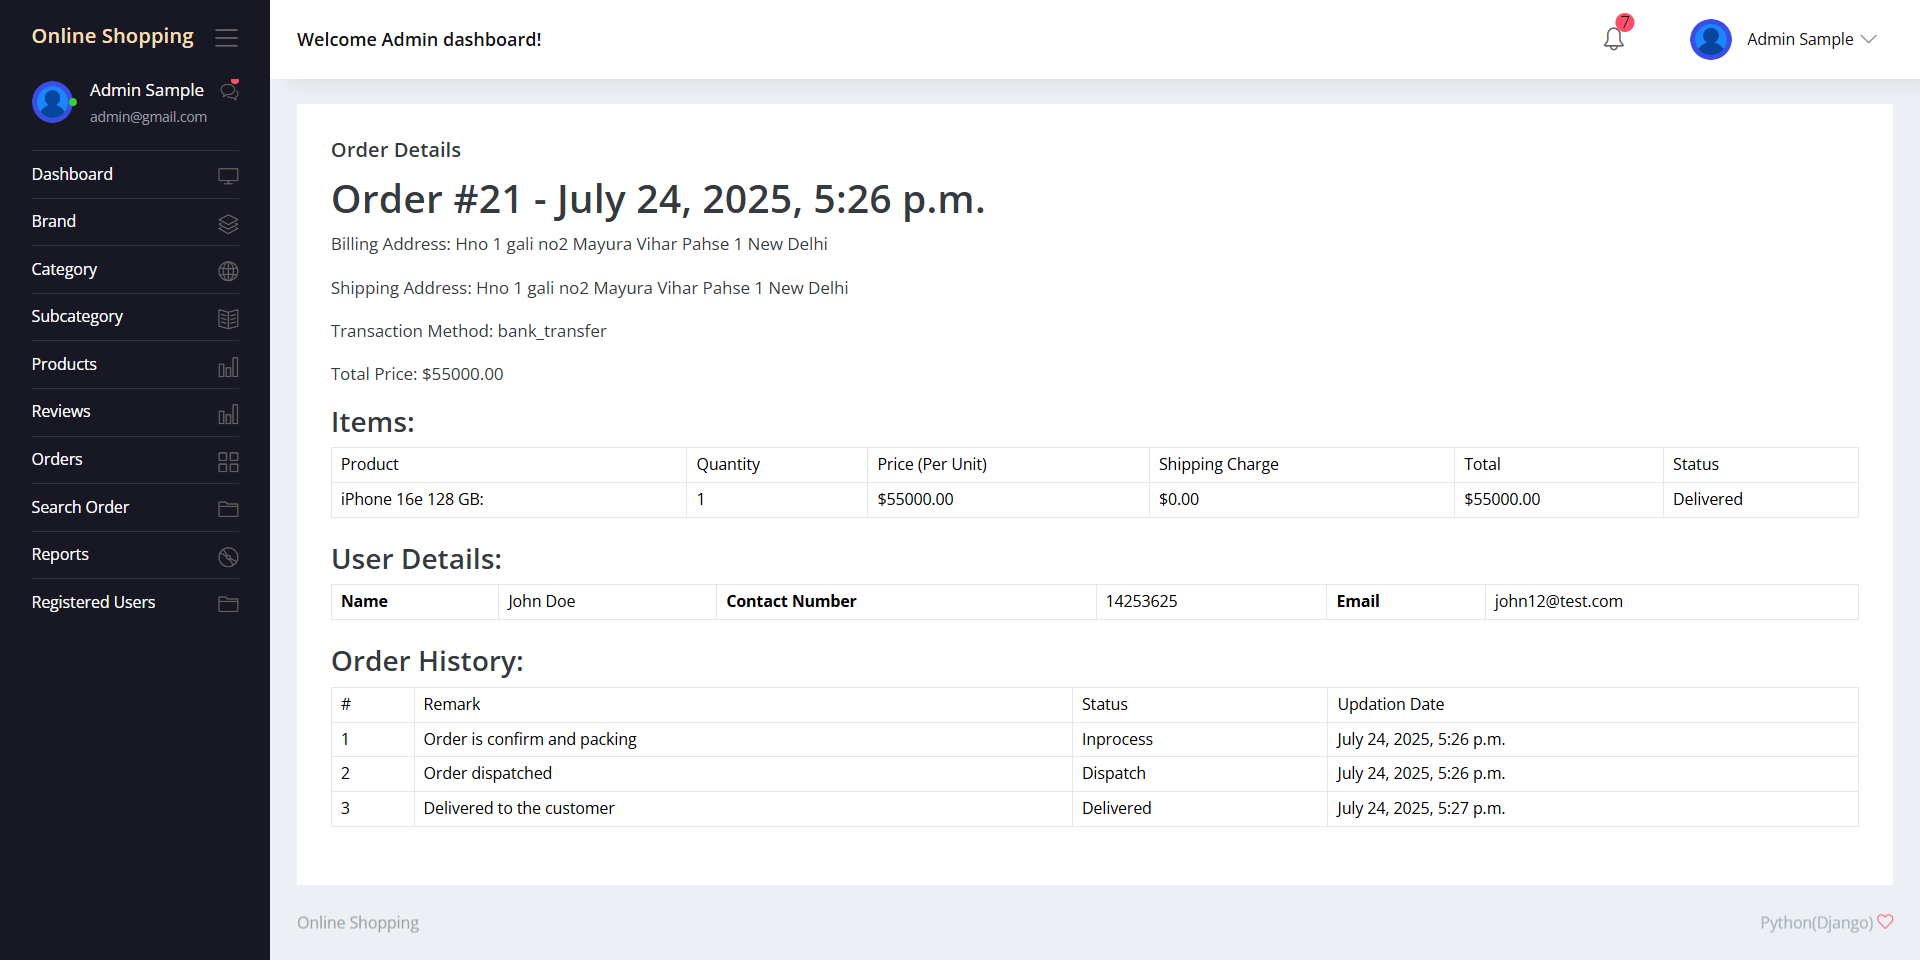
Task: Click the Orders grid icon
Action: click(x=228, y=462)
